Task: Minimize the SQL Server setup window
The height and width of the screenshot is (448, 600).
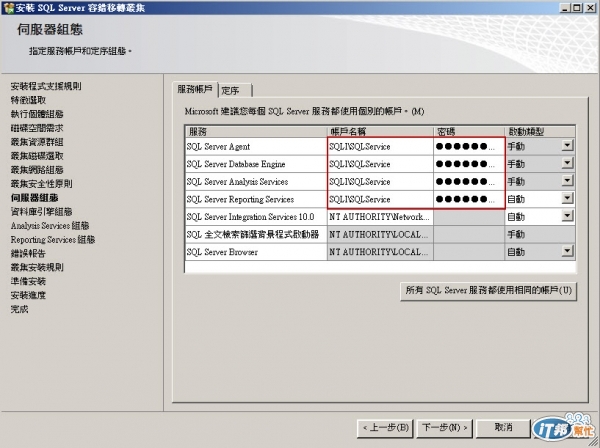Action: (x=565, y=8)
